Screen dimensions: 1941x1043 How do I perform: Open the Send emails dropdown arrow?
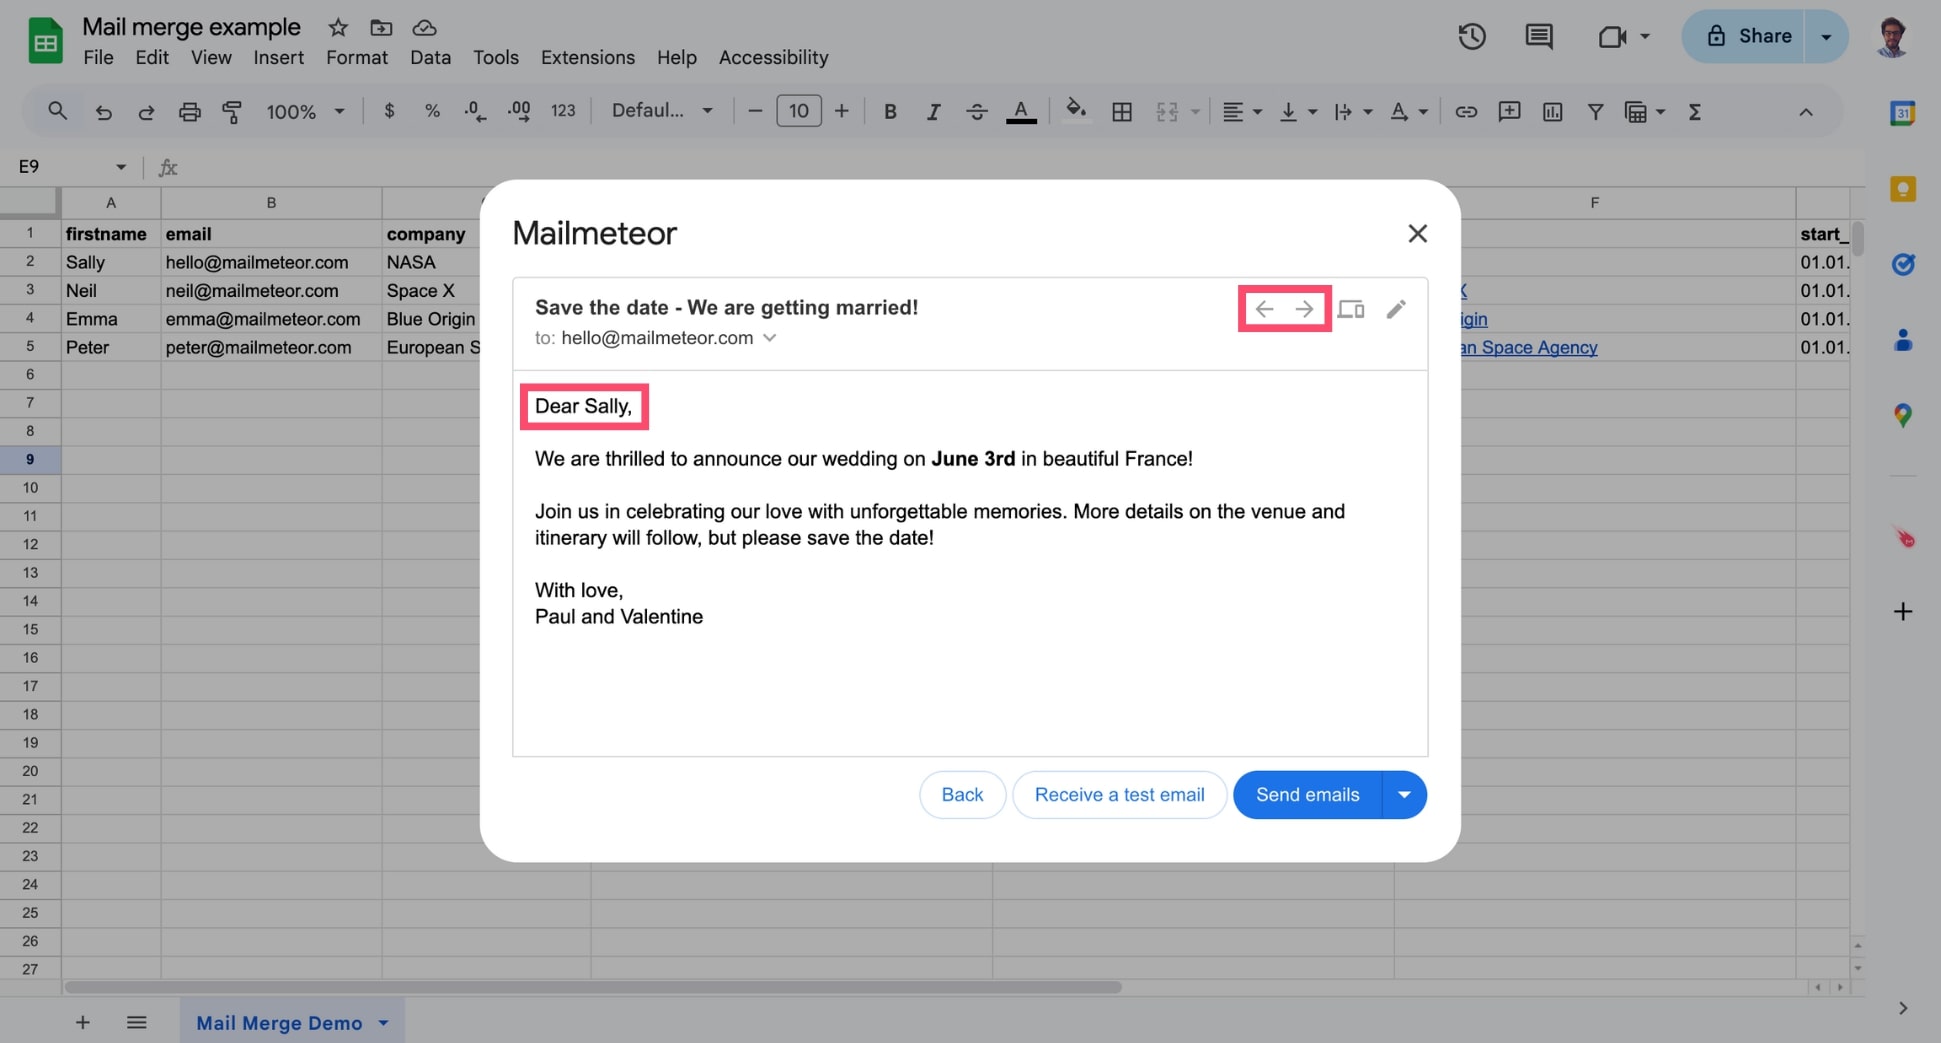click(1404, 794)
